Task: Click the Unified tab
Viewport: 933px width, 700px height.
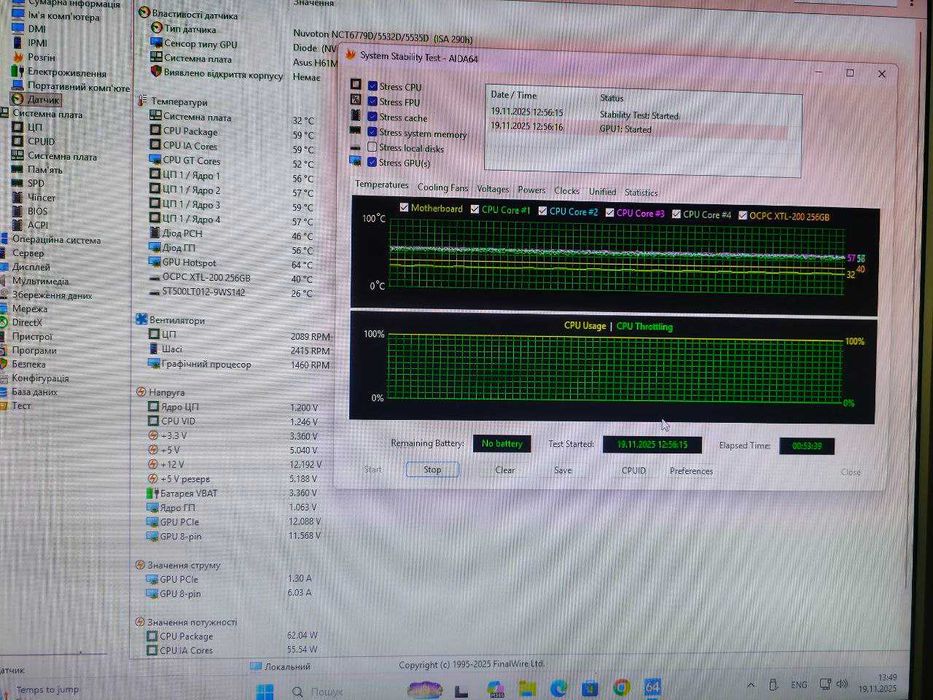Action: click(x=602, y=192)
